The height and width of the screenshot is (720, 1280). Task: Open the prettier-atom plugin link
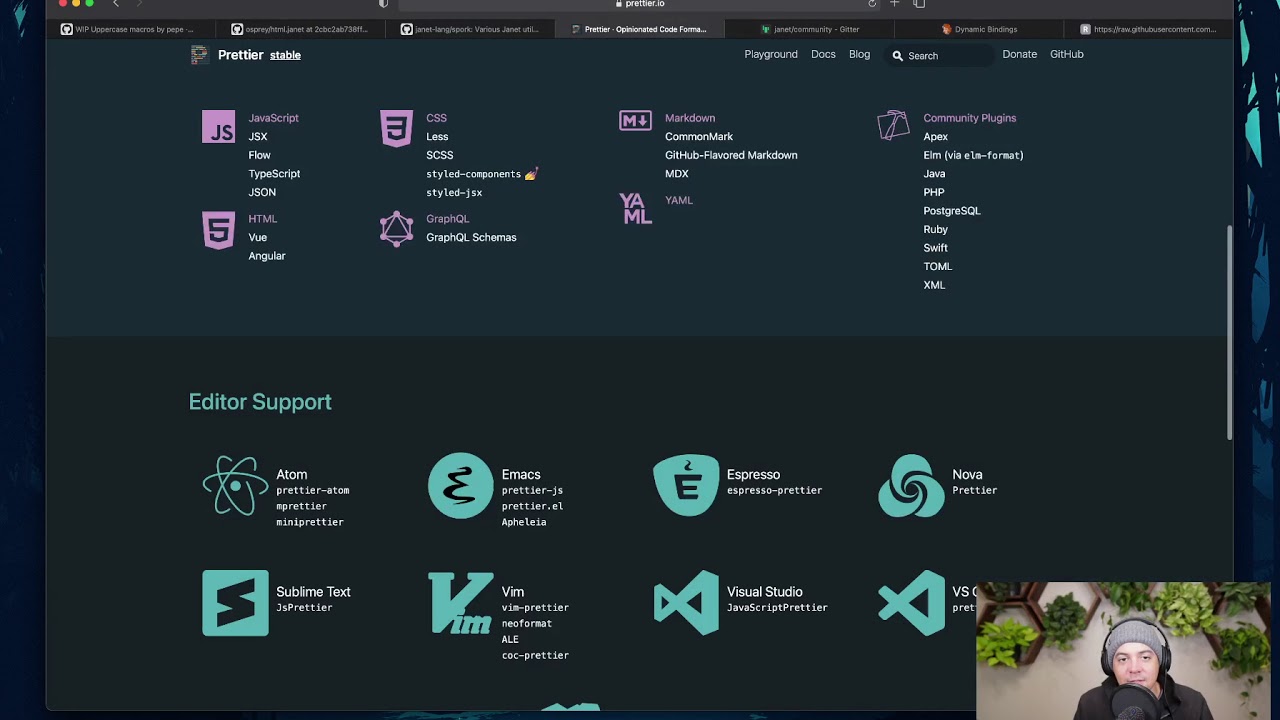tap(313, 490)
